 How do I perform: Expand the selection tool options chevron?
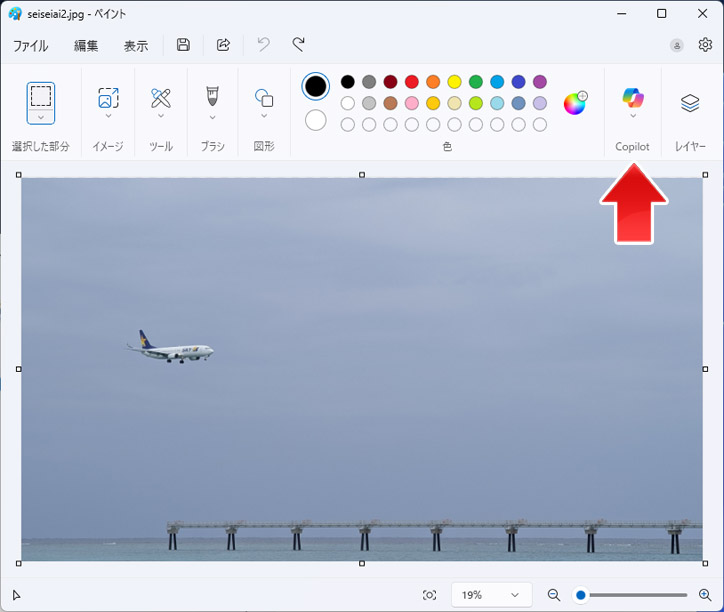[x=41, y=117]
